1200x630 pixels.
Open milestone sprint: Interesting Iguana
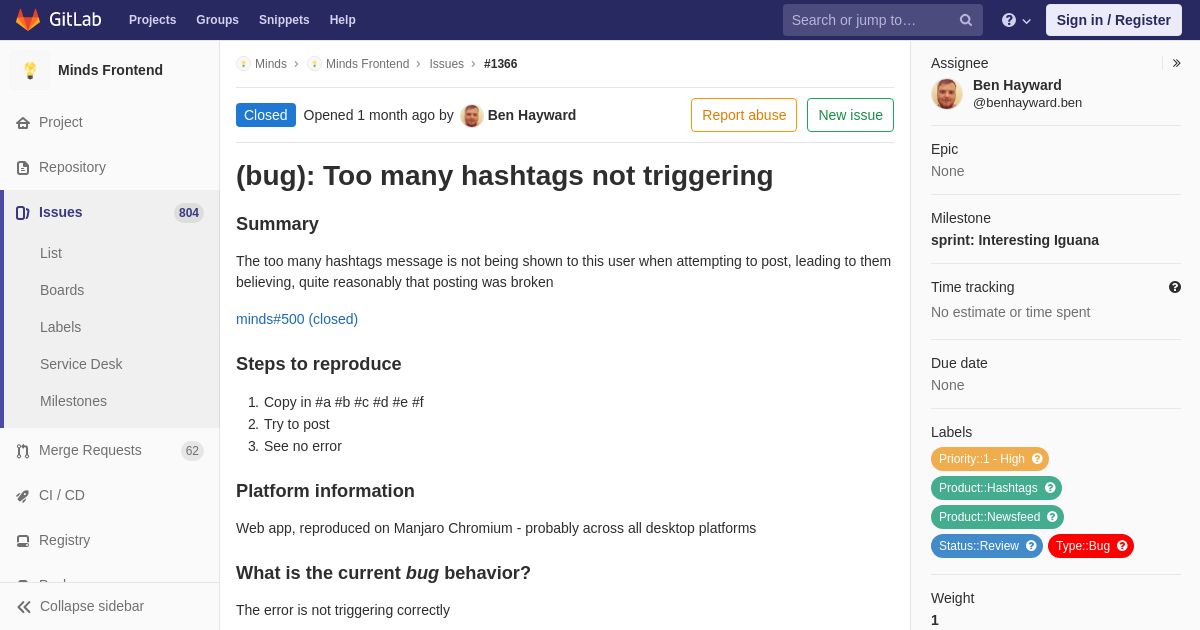point(1015,240)
